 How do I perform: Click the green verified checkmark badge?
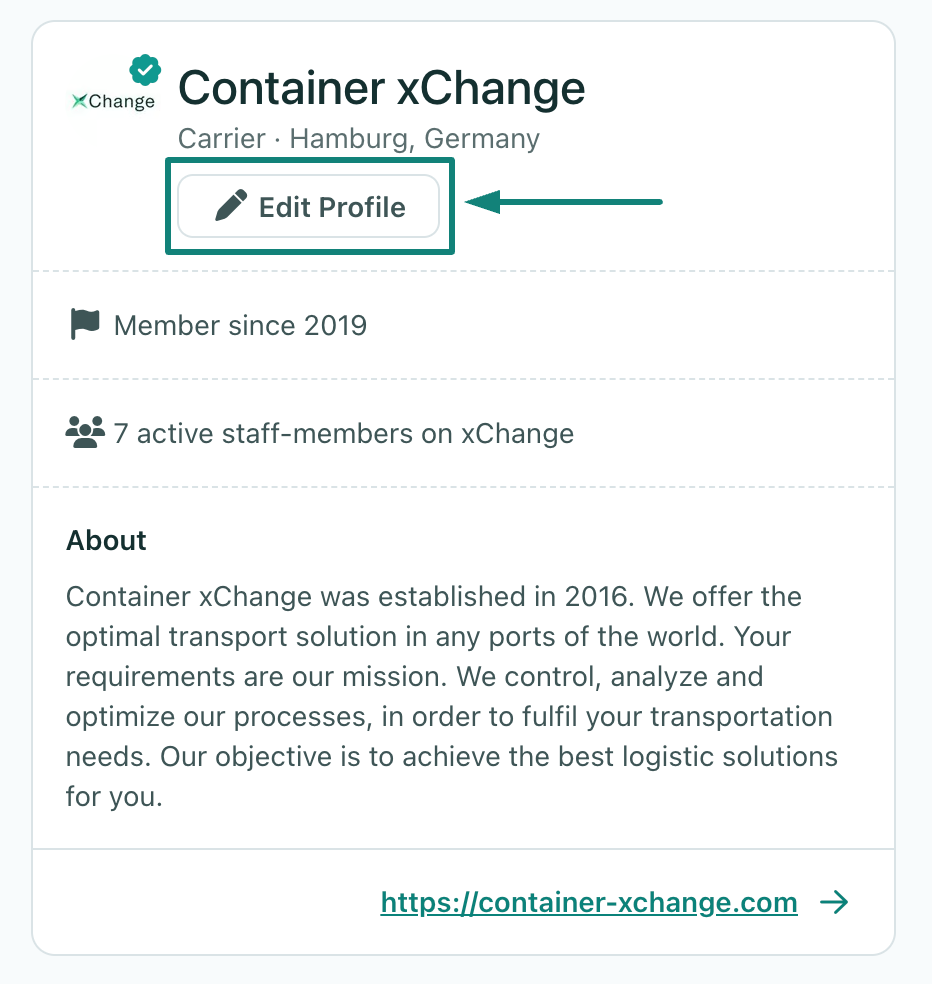(x=146, y=71)
